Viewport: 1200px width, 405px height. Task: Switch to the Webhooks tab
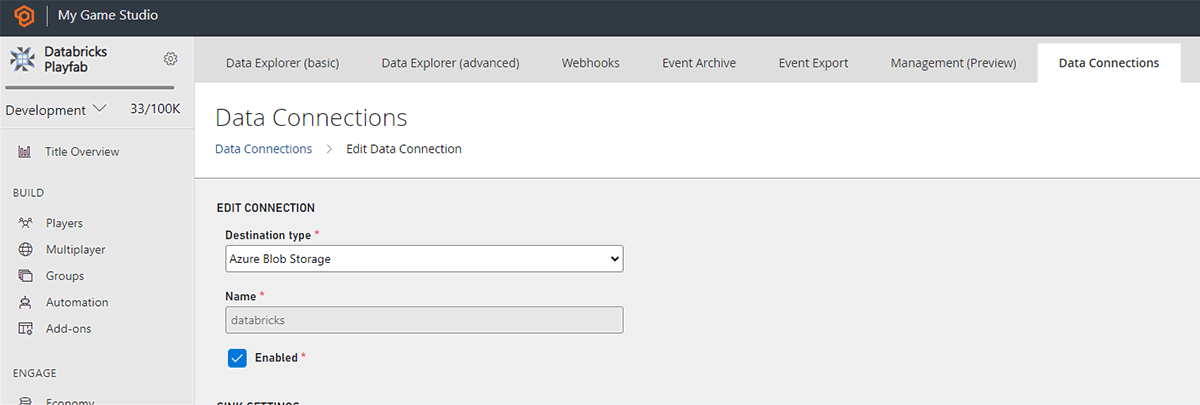[x=590, y=63]
